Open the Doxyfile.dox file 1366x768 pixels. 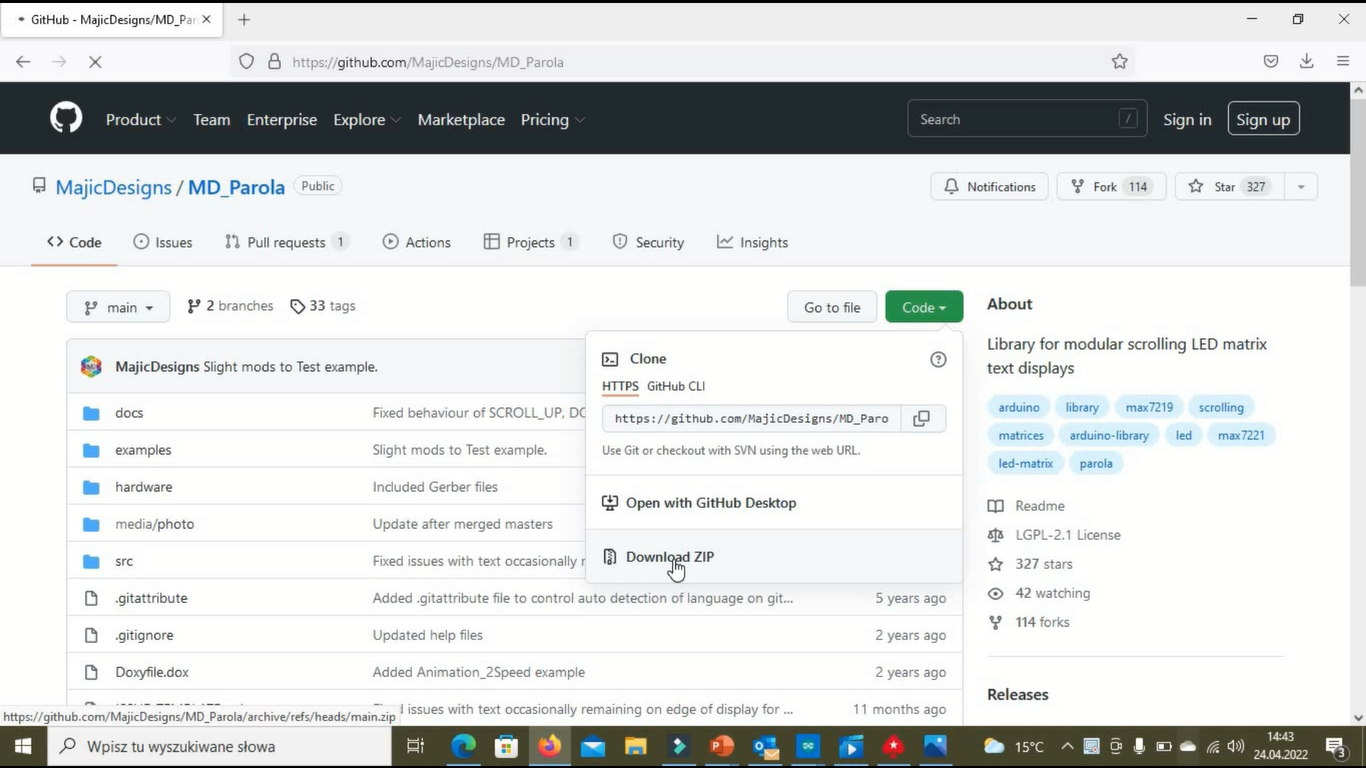pos(152,672)
